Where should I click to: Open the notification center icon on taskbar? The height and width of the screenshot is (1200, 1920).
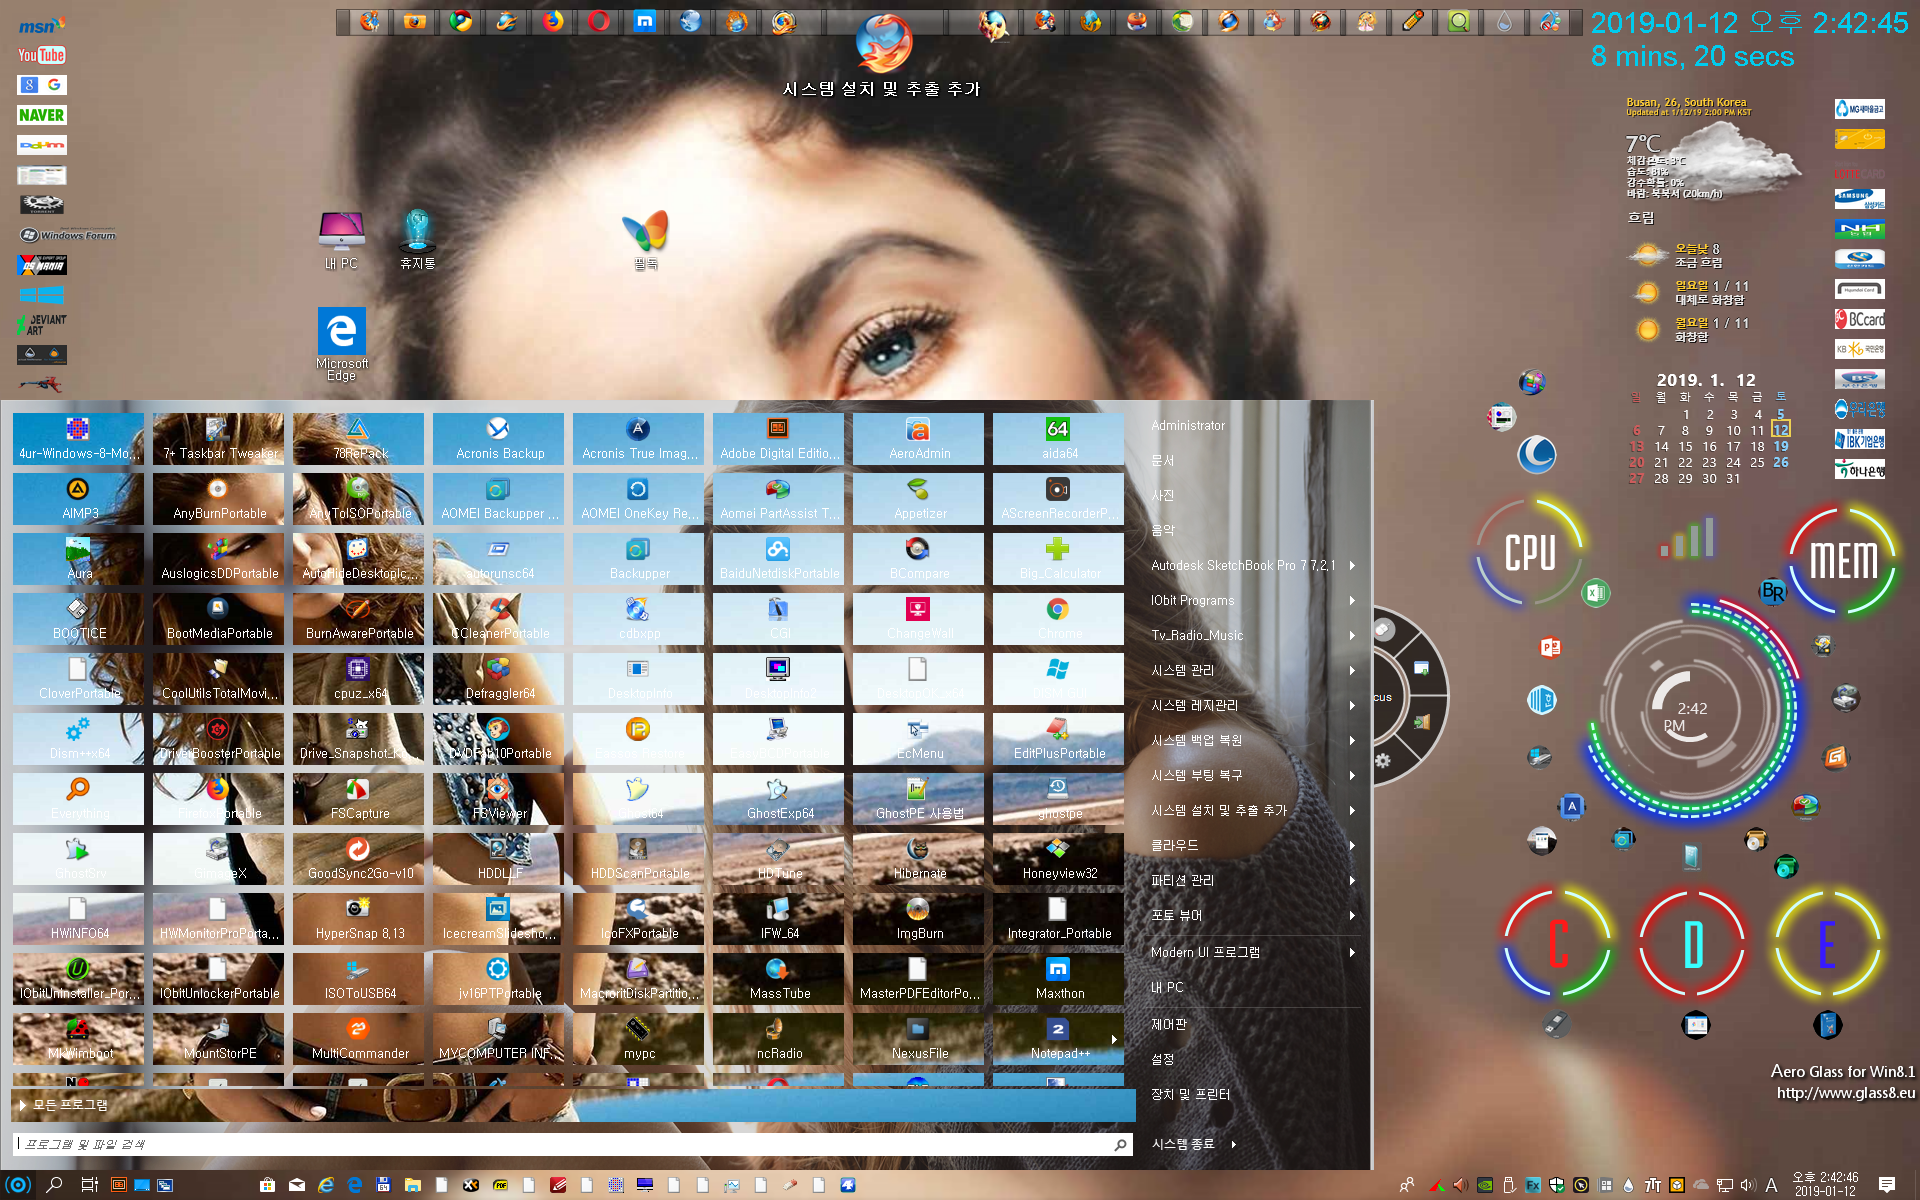(x=1886, y=1185)
